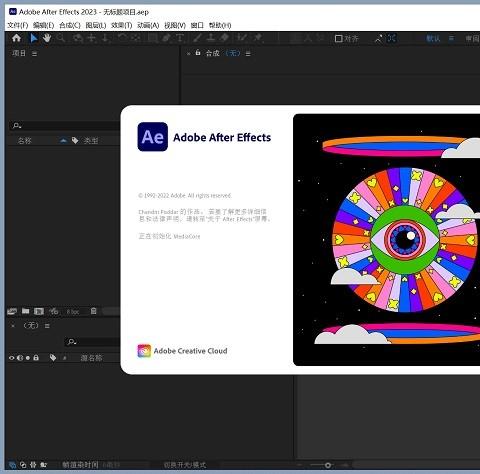Toggle the video eye column switch
The height and width of the screenshot is (474, 480).
(12, 358)
